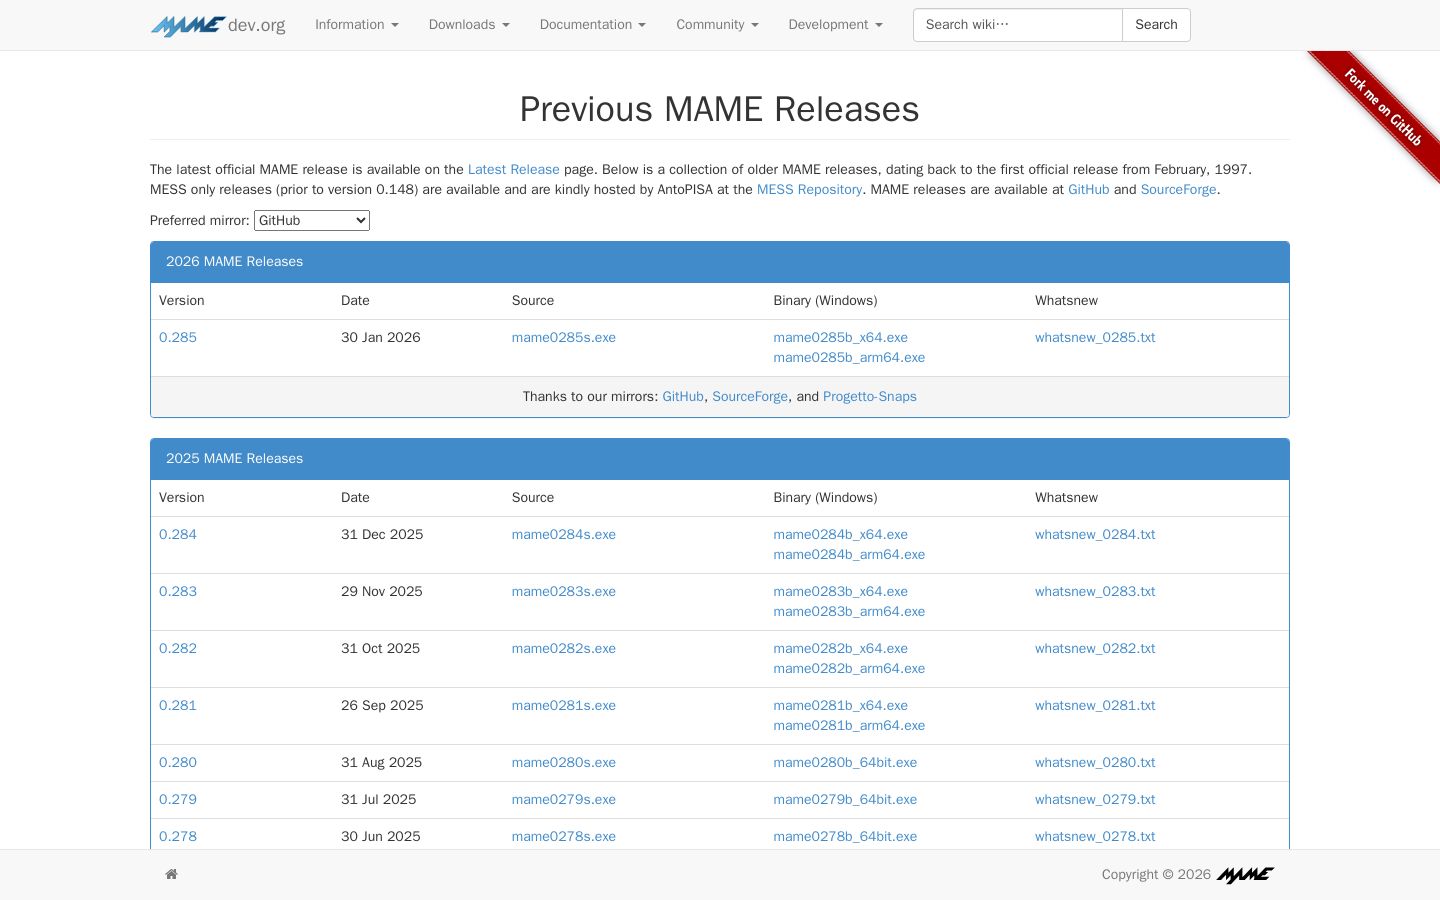Click the MAME logo in footer copyright
The height and width of the screenshot is (900, 1440).
tap(1245, 875)
